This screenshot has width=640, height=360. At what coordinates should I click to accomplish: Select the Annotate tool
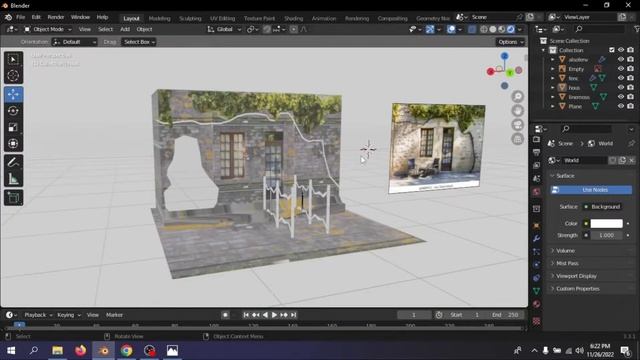13,162
